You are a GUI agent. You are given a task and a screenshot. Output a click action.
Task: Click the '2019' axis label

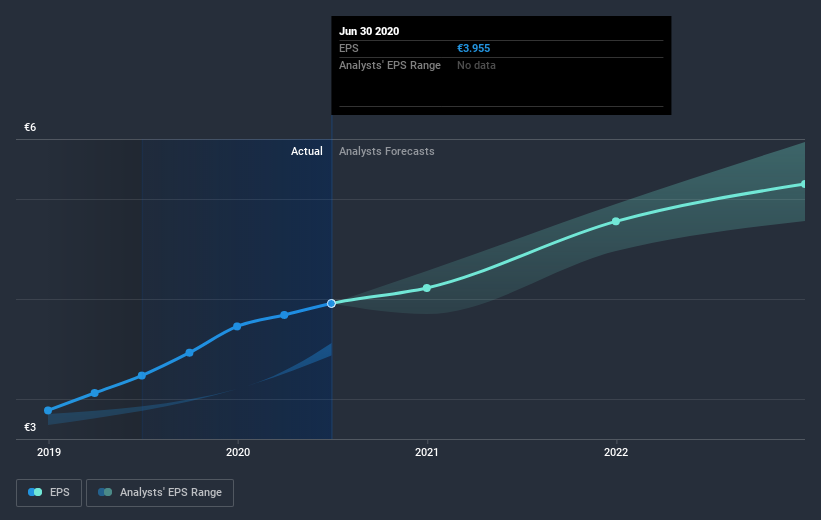coord(49,452)
